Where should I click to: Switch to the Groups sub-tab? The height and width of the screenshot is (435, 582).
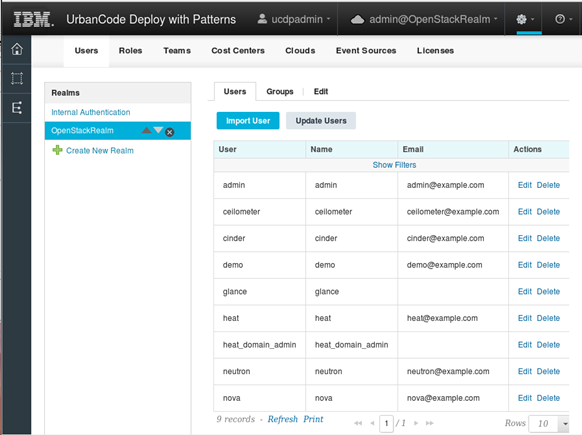280,92
